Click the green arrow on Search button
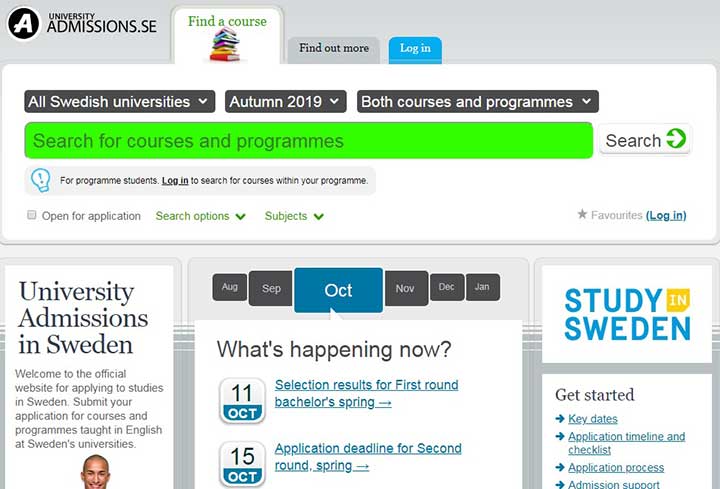Viewport: 720px width, 489px height. point(676,139)
